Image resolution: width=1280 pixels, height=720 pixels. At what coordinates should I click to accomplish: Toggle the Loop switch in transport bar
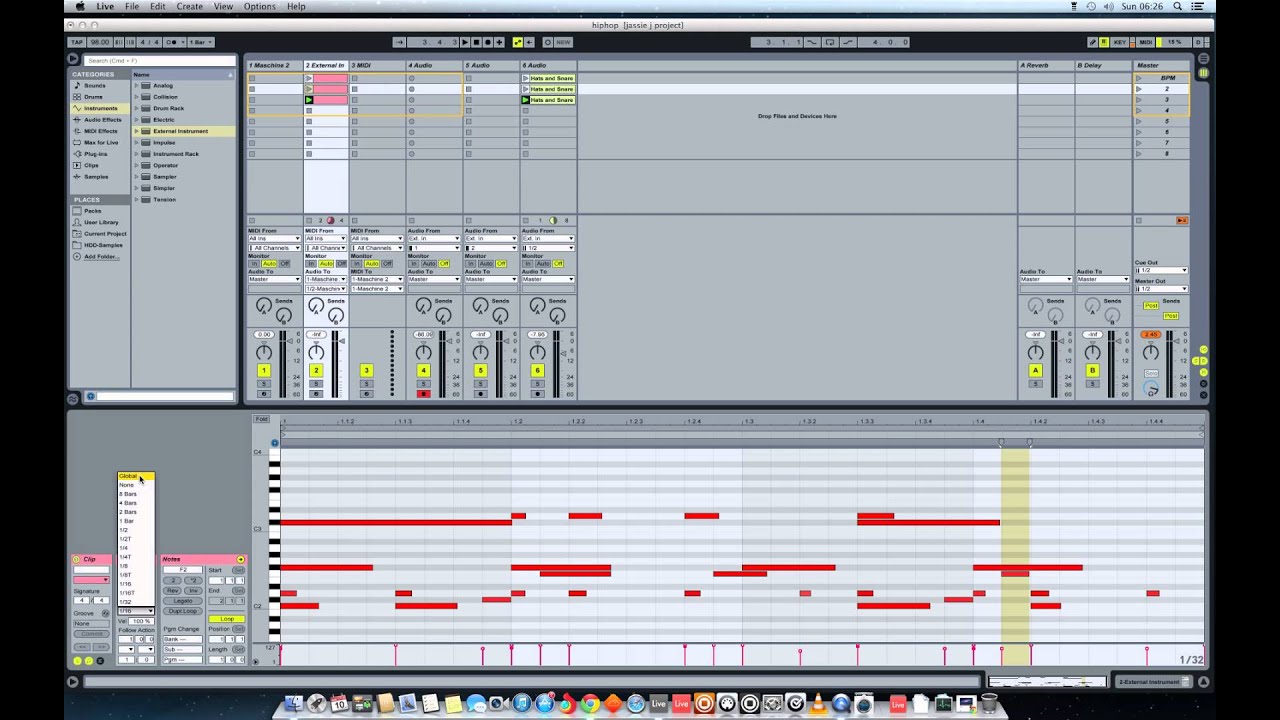coord(829,42)
